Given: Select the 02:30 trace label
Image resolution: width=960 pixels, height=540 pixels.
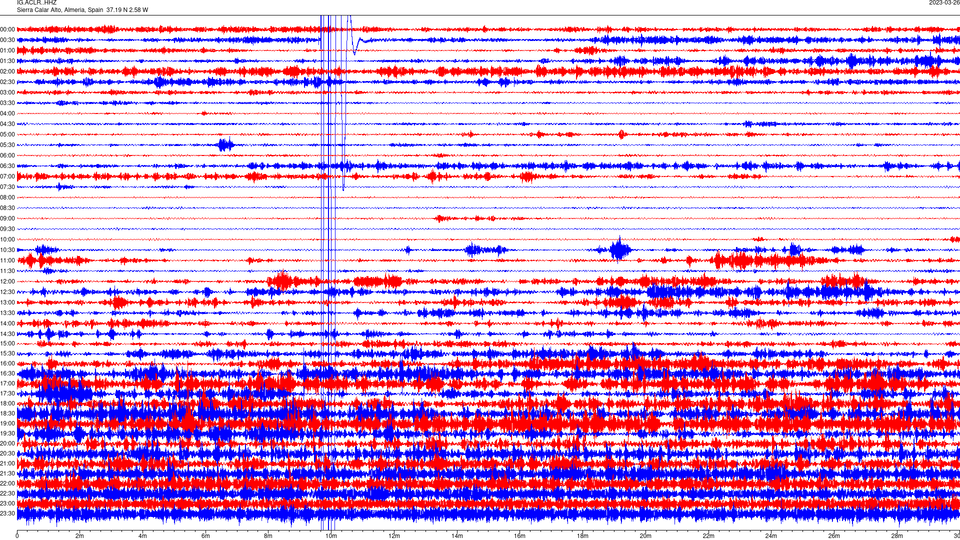Looking at the screenshot, I should pyautogui.click(x=7, y=82).
